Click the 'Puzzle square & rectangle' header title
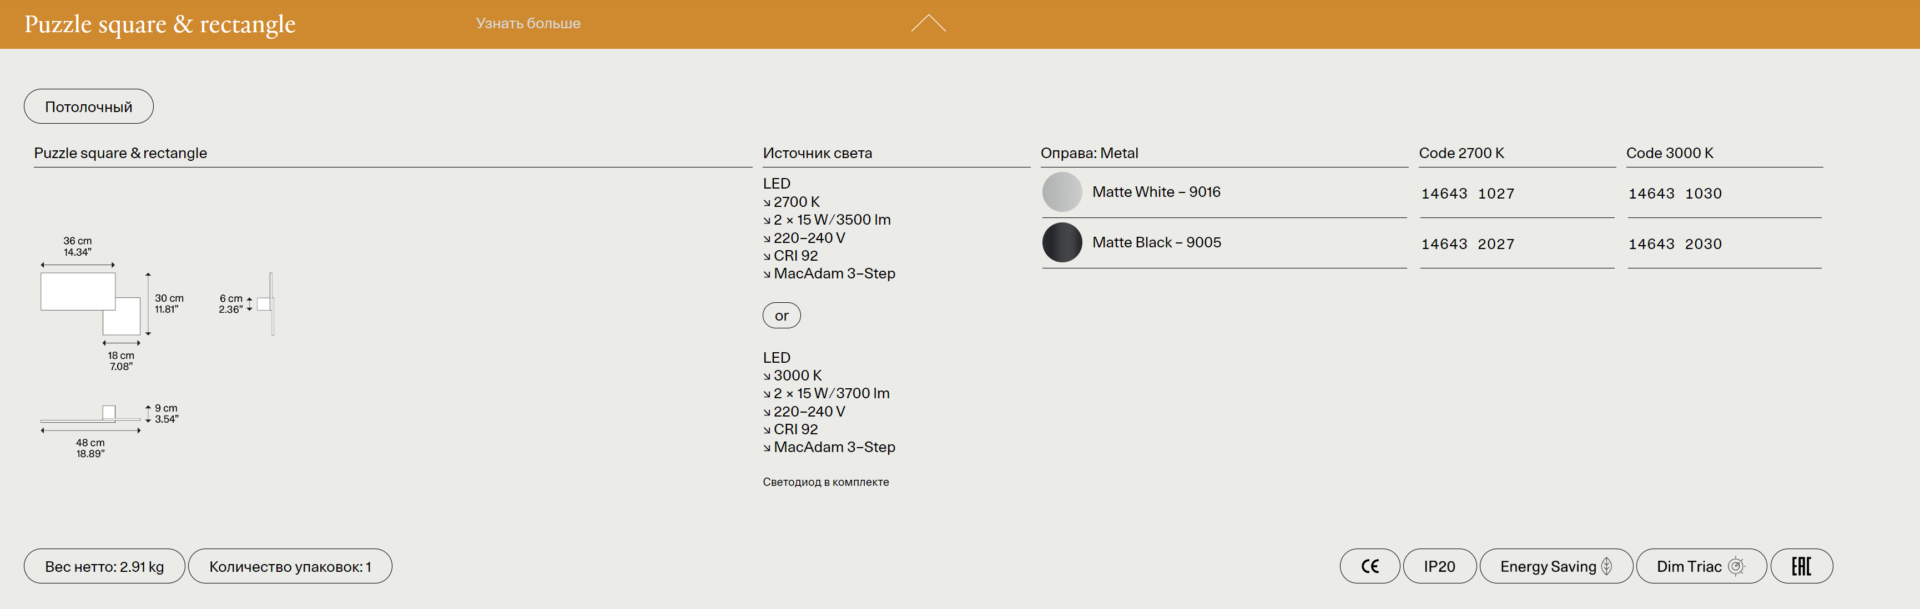The height and width of the screenshot is (609, 1920). coord(160,24)
